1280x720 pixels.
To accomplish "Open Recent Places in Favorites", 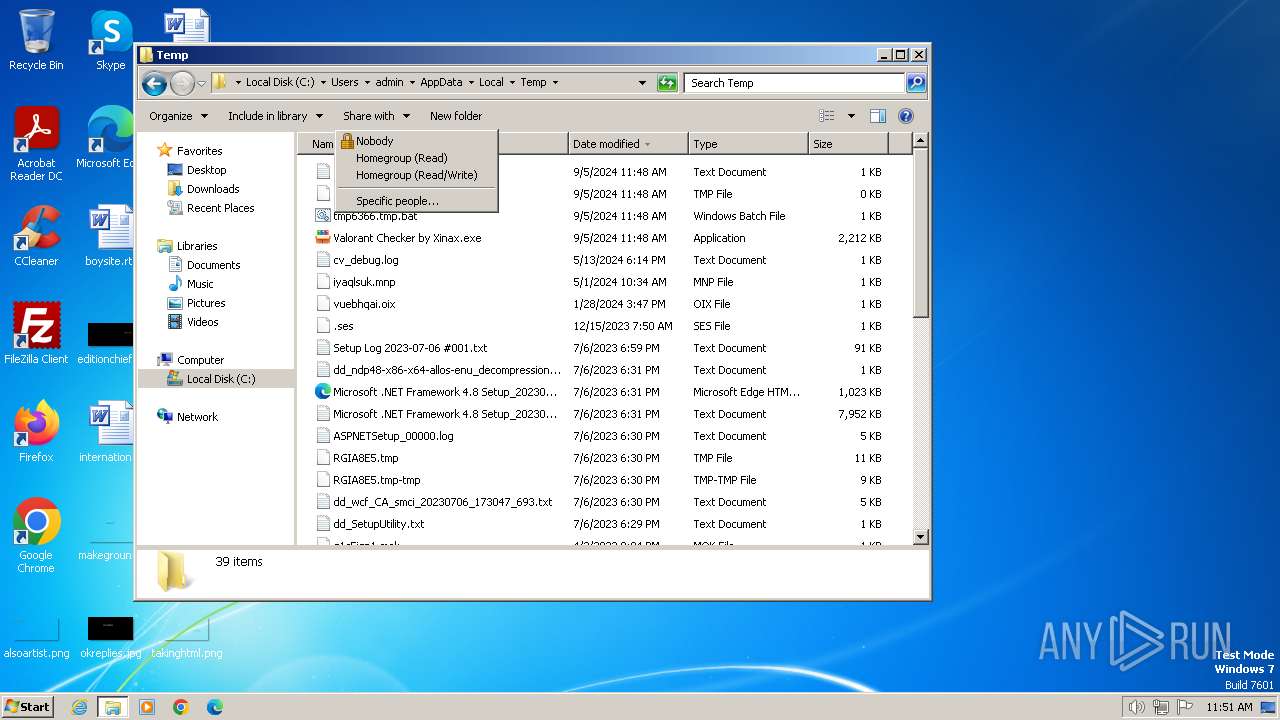I will coord(220,208).
